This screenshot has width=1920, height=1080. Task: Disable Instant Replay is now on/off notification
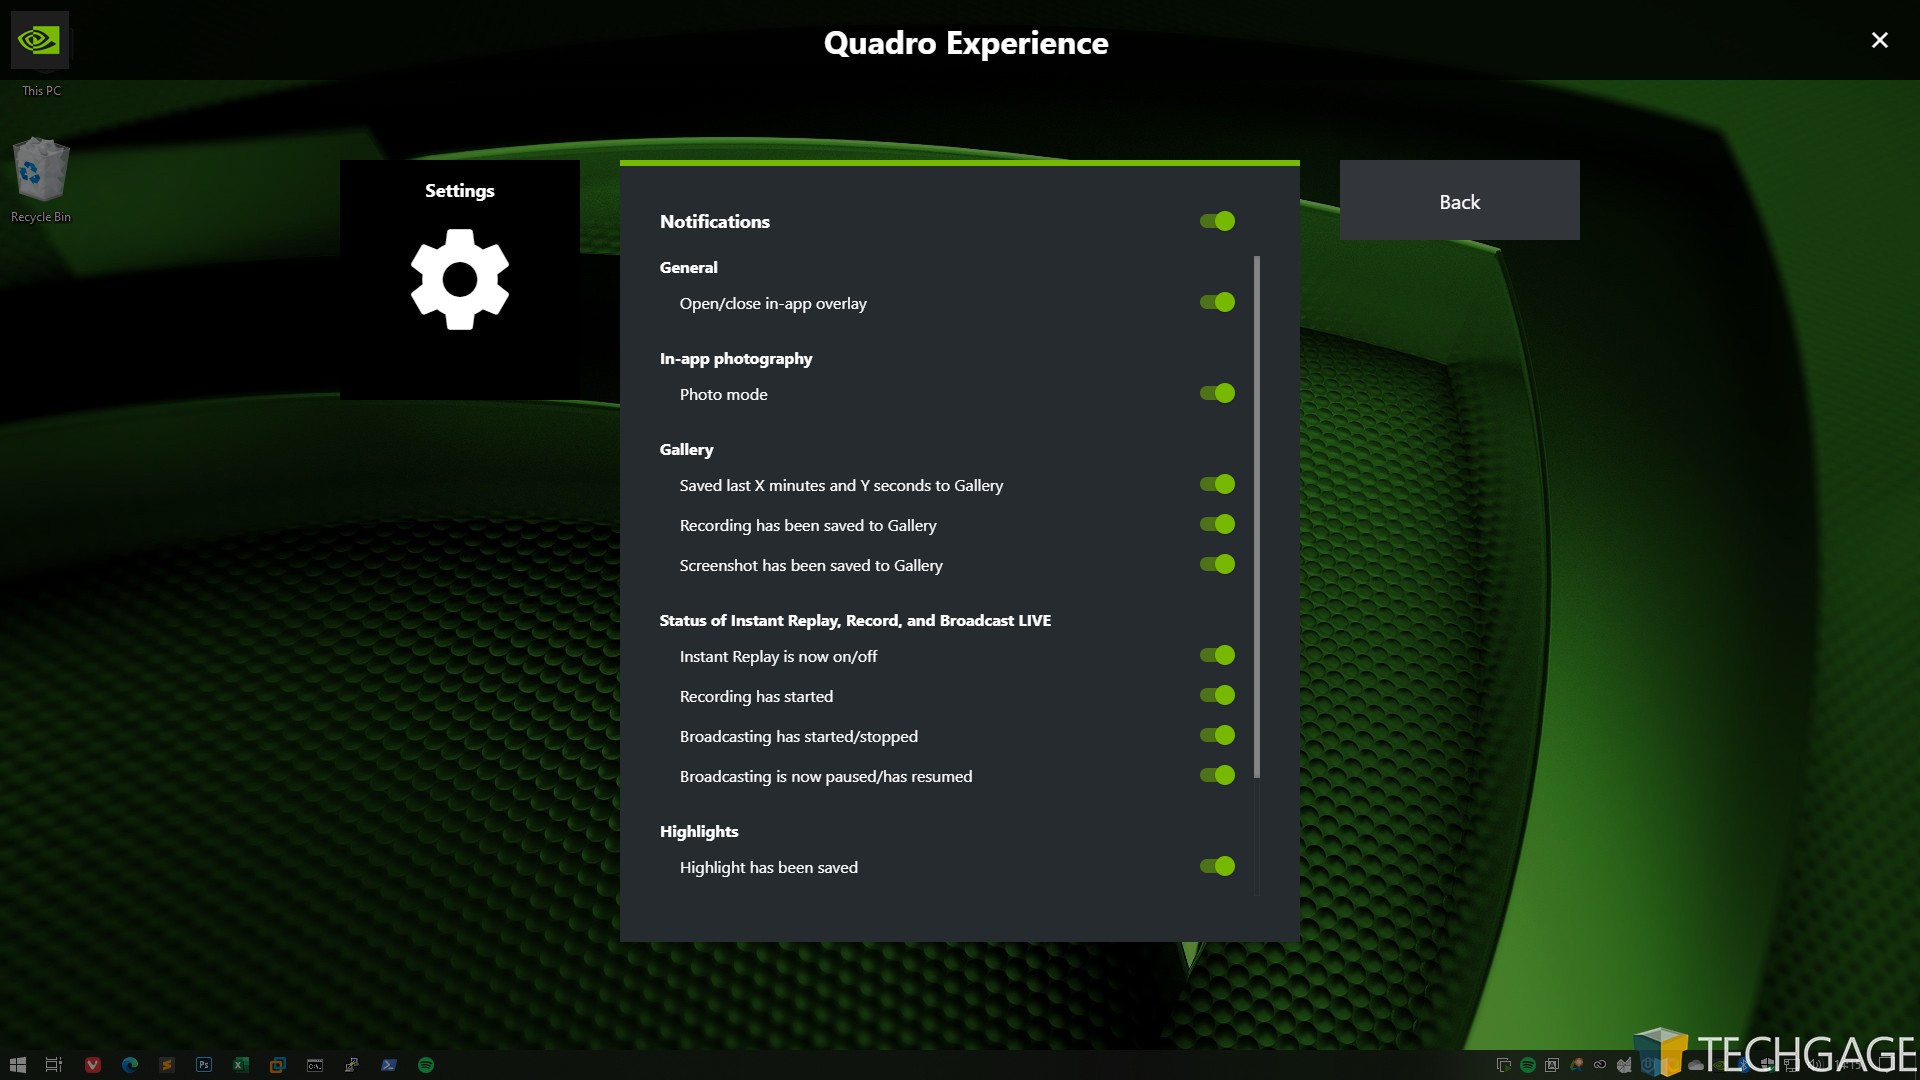coord(1217,655)
